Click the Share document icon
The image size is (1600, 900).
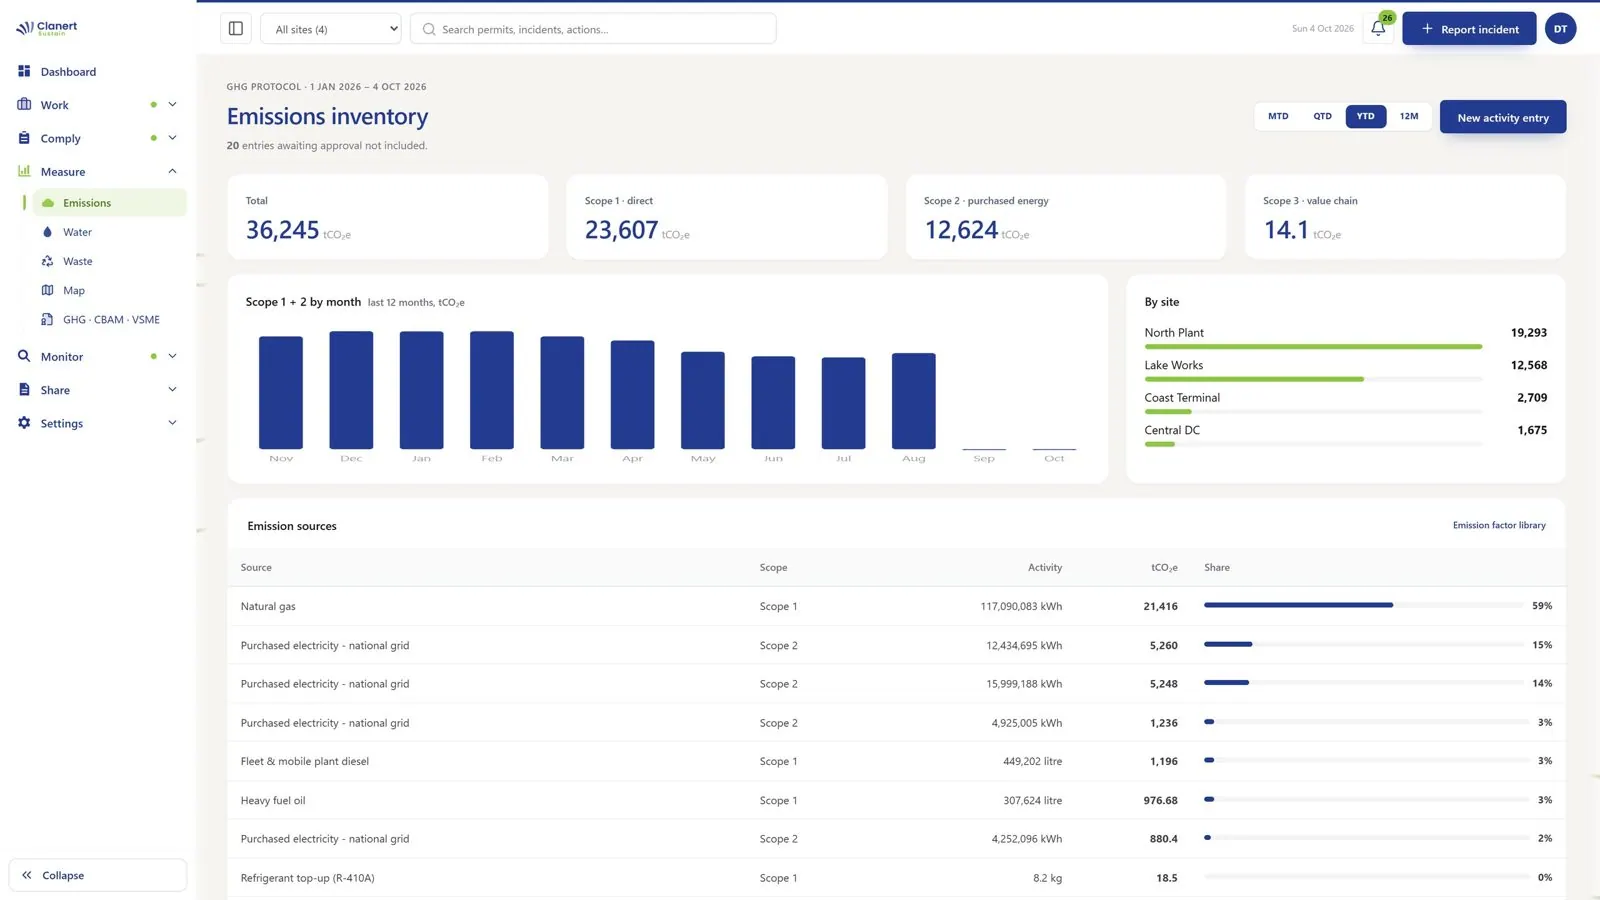24,390
